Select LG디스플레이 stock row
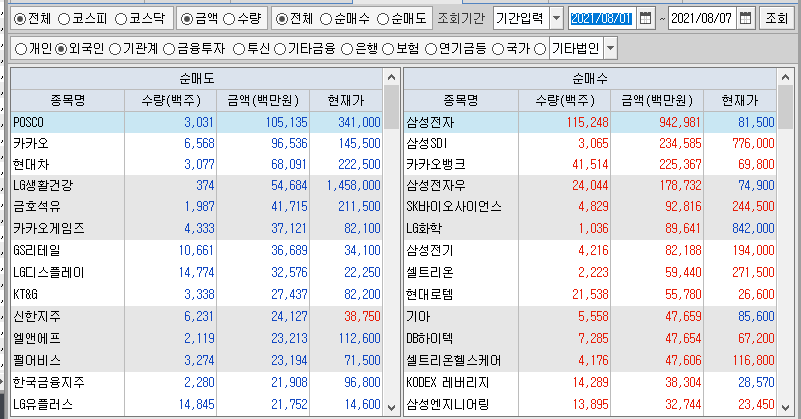 pos(197,272)
